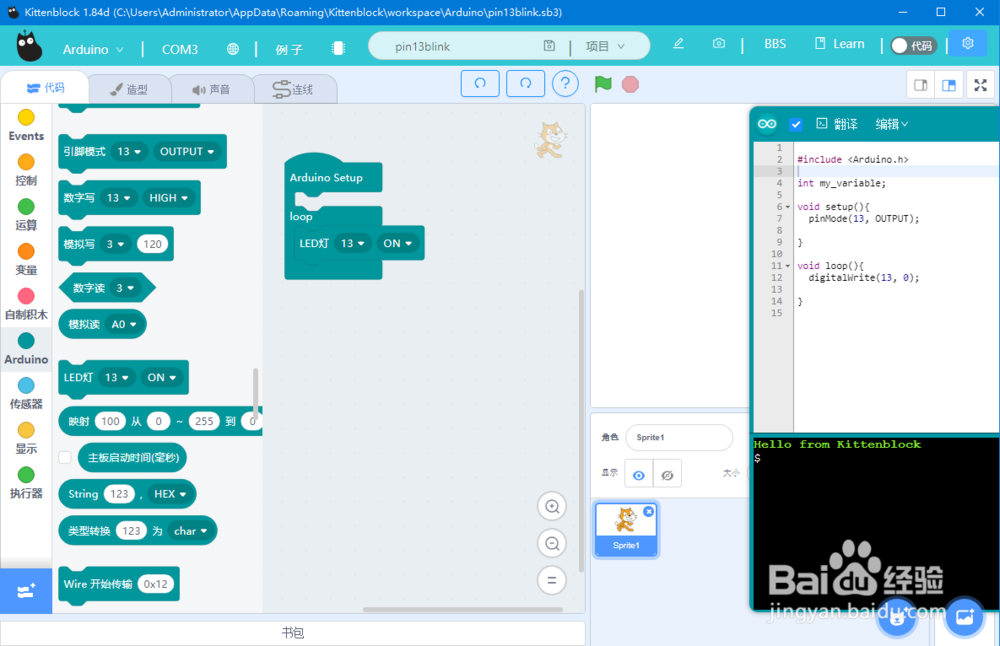
Task: Delete Sprite1 with its x button
Action: (x=649, y=511)
